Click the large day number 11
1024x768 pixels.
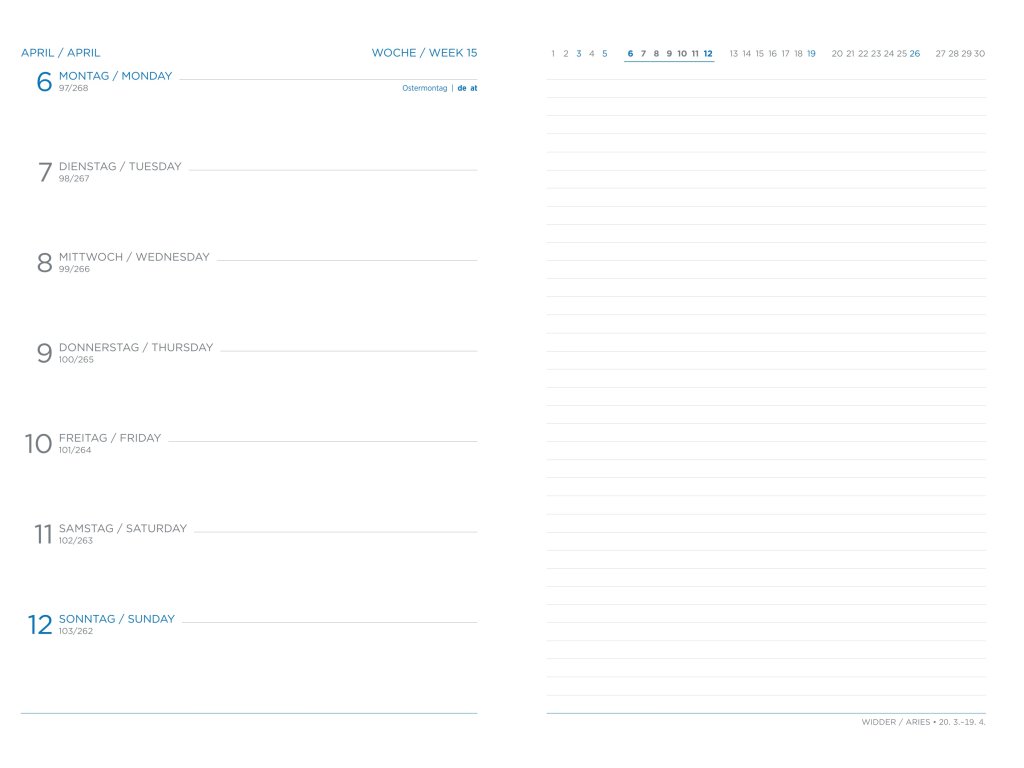(43, 534)
